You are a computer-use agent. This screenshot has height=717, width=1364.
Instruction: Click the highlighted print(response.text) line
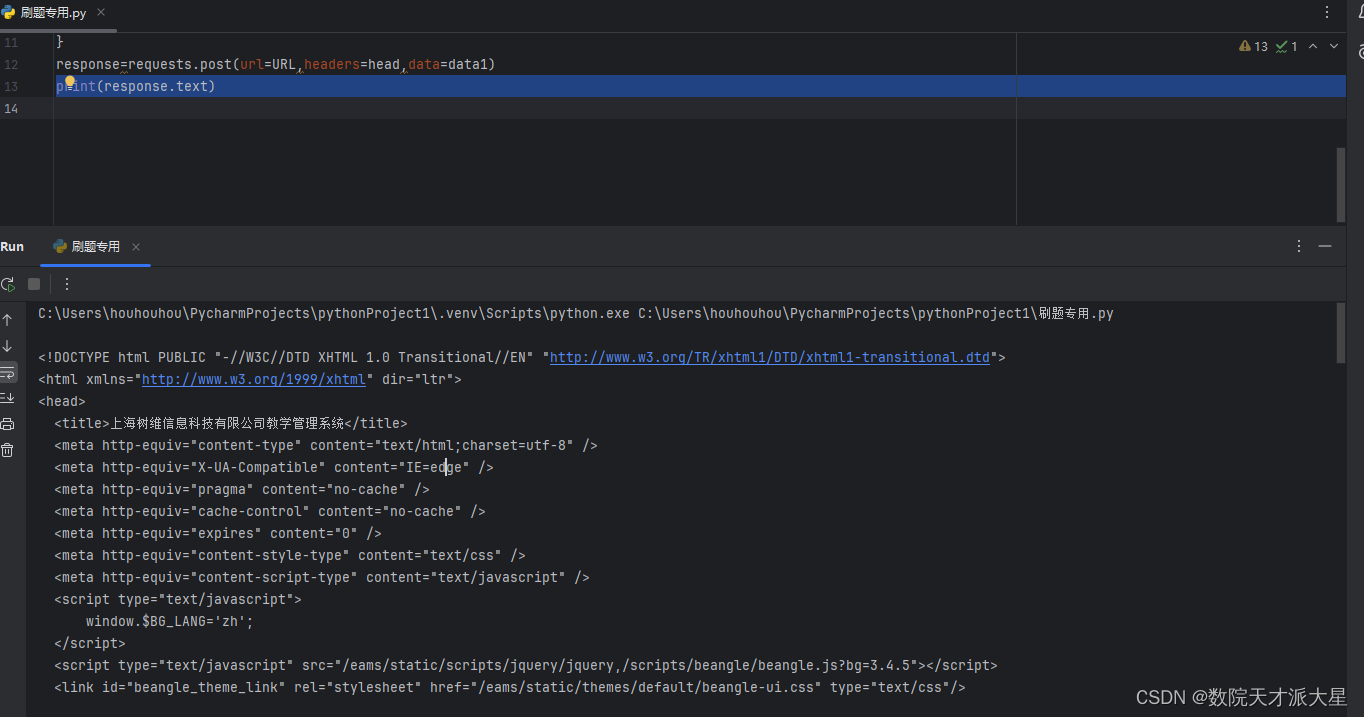pyautogui.click(x=700, y=86)
